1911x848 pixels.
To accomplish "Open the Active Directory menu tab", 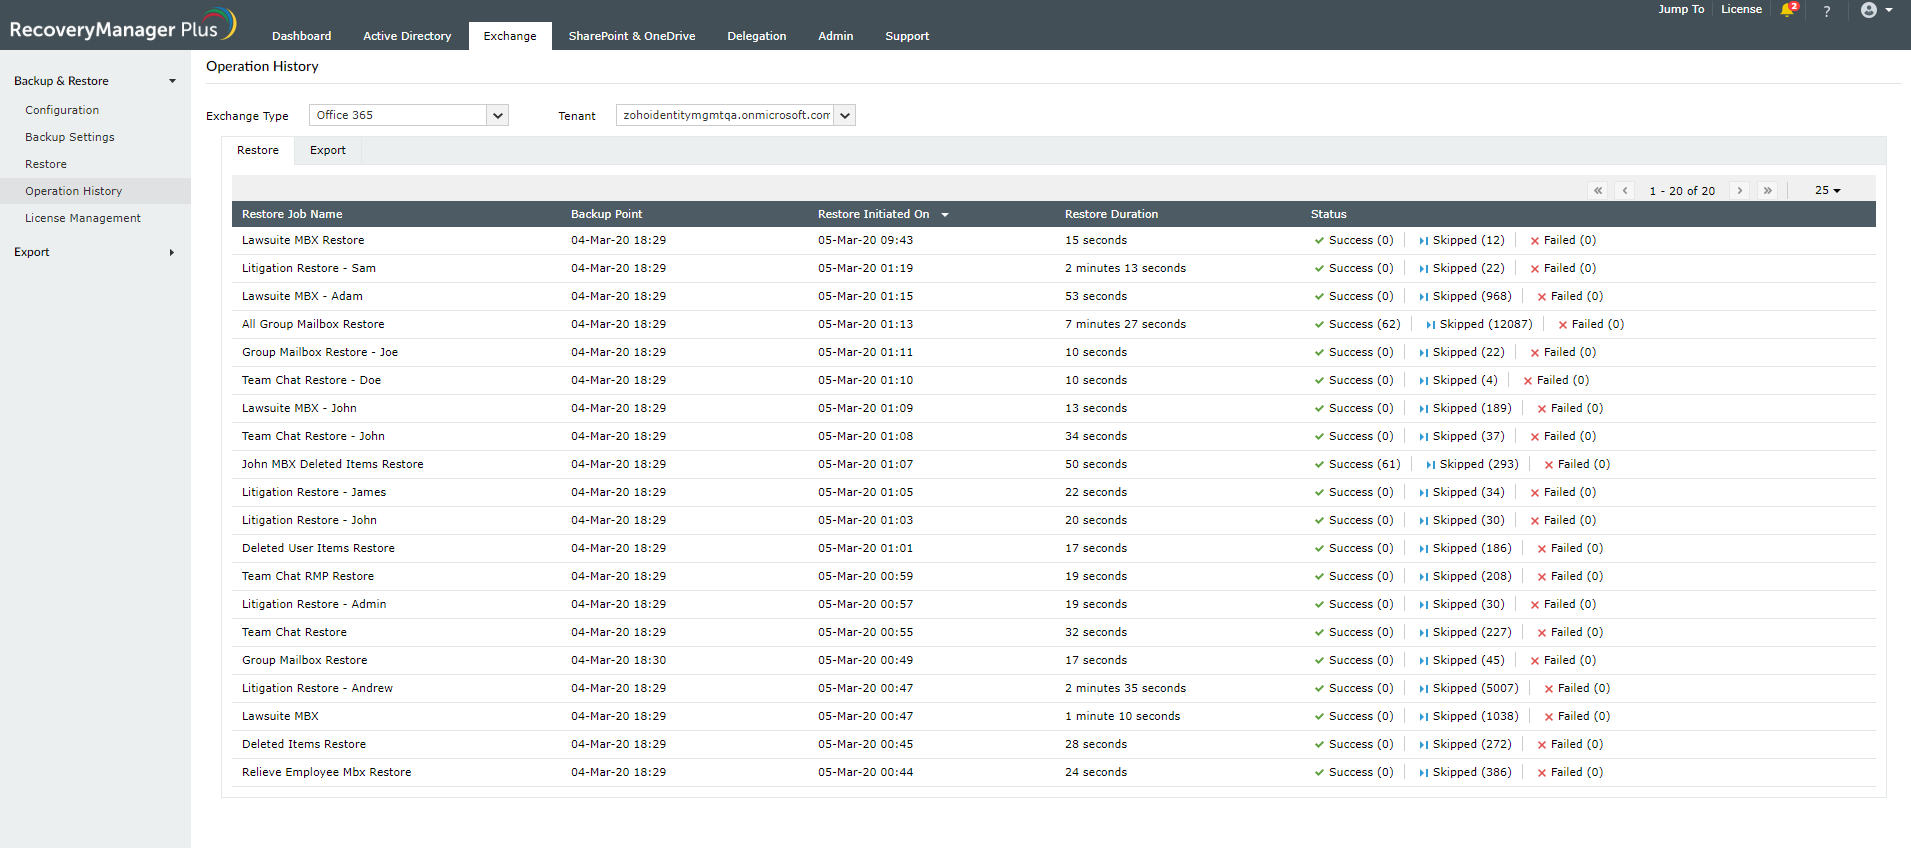I will coord(407,36).
